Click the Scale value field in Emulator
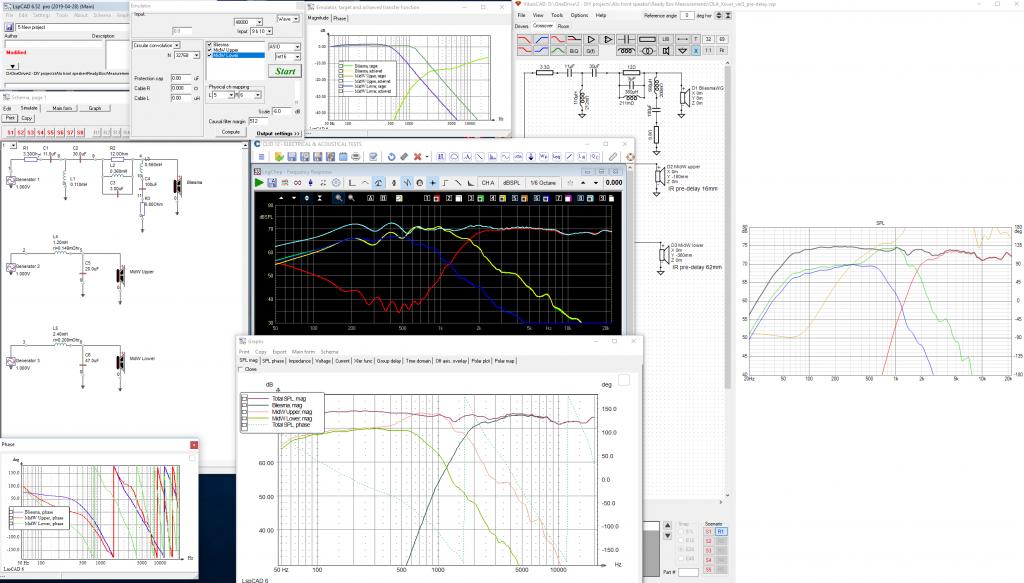Screen dimensions: 1024x583 pos(282,111)
